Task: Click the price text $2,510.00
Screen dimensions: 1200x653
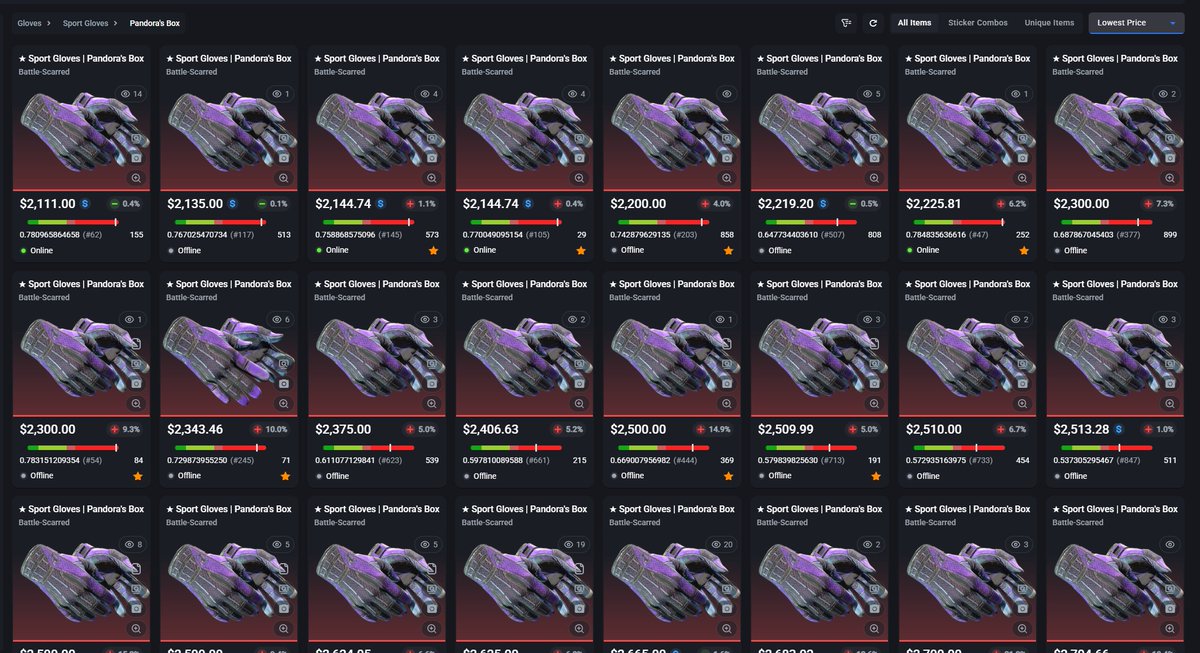Action: tap(934, 429)
